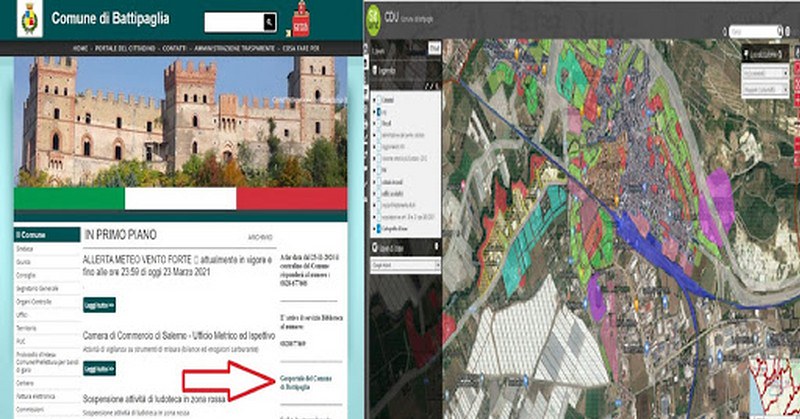Toggle the fourth legend layer checkbox
Image resolution: width=800 pixels, height=419 pixels.
pyautogui.click(x=378, y=135)
